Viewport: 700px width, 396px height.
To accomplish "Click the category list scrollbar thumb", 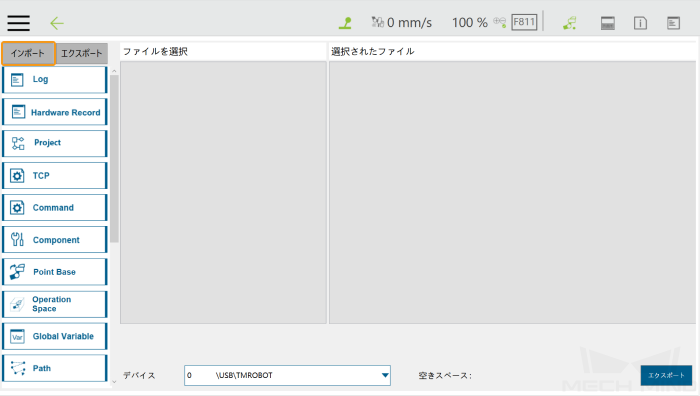I will click(114, 158).
